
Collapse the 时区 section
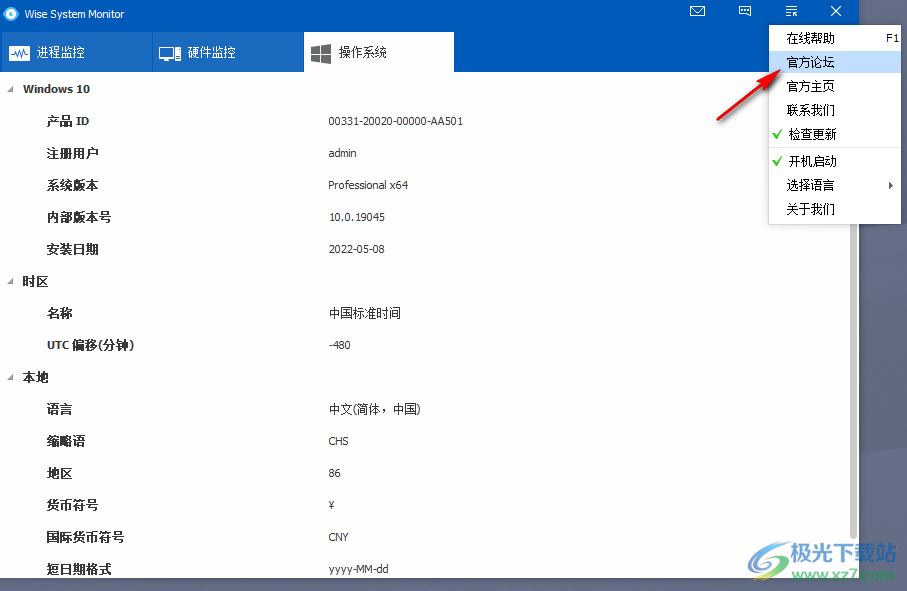click(x=10, y=282)
